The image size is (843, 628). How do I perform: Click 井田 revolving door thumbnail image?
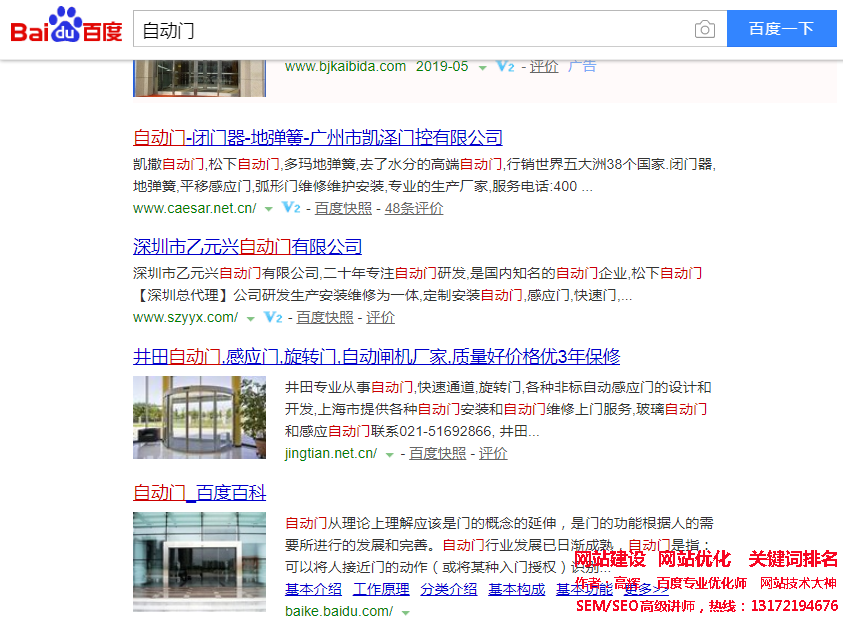click(199, 417)
